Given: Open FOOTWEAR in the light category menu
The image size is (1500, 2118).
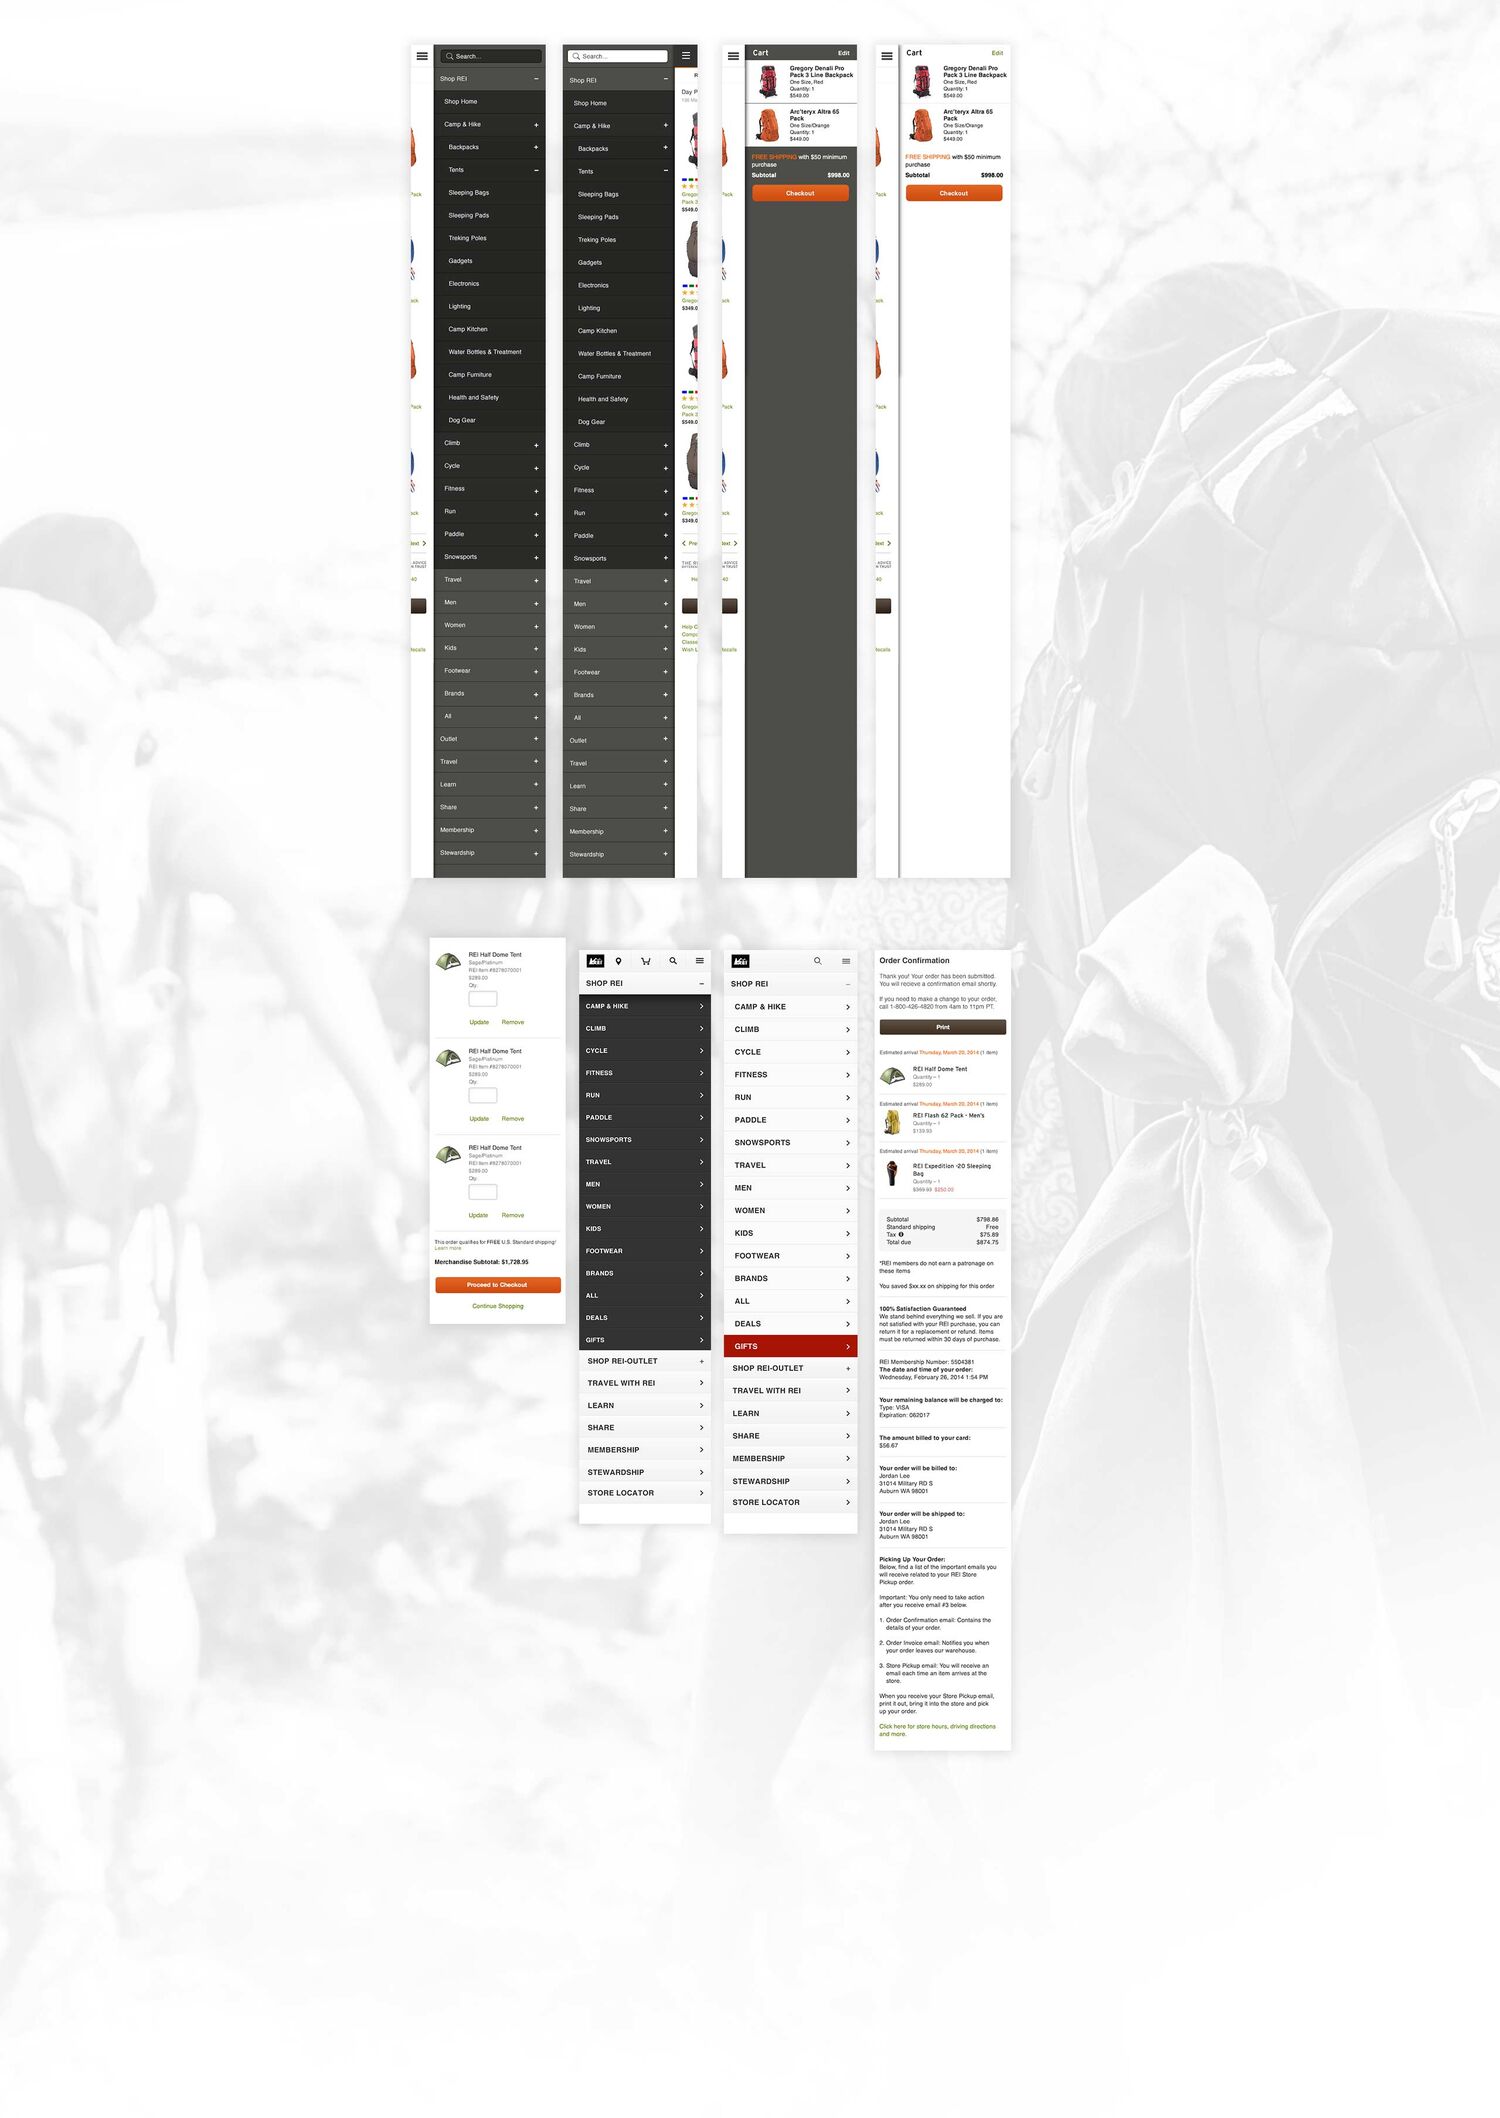Looking at the screenshot, I should pos(790,1256).
